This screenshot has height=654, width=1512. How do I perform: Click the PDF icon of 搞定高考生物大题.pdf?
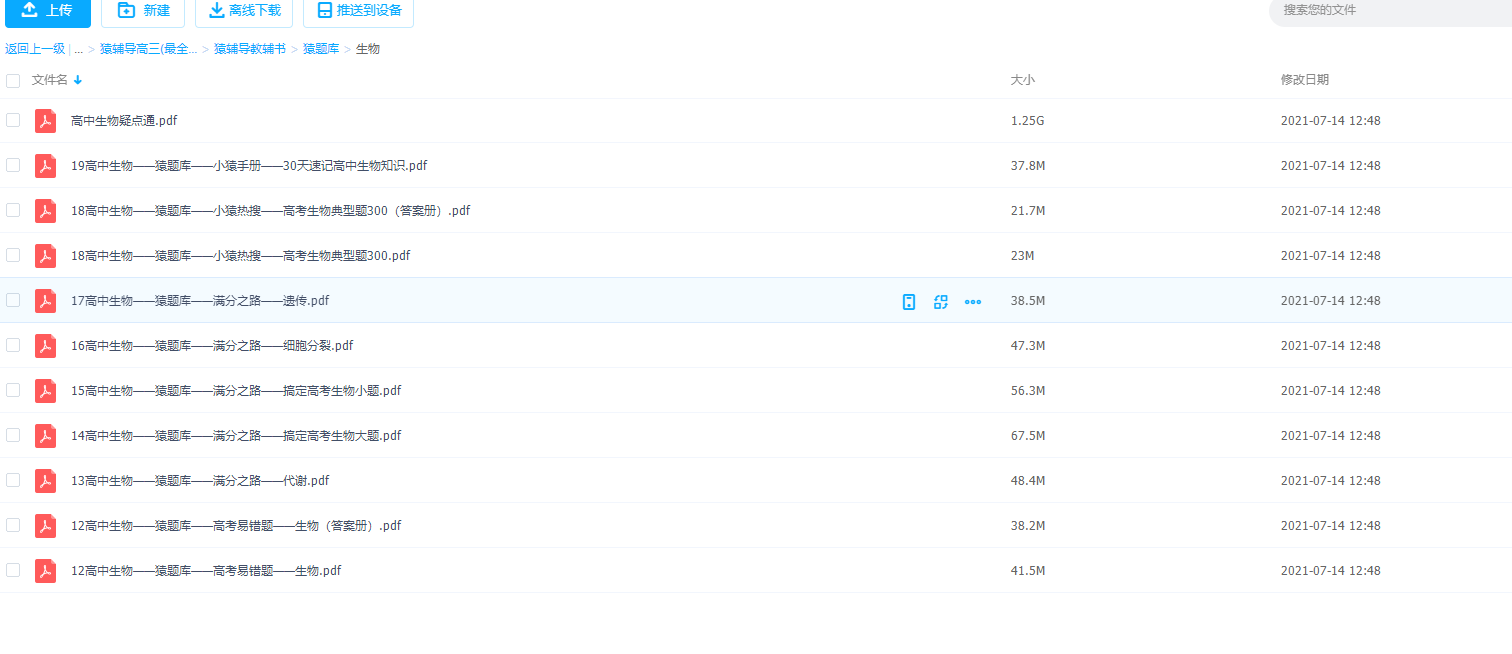tap(45, 436)
